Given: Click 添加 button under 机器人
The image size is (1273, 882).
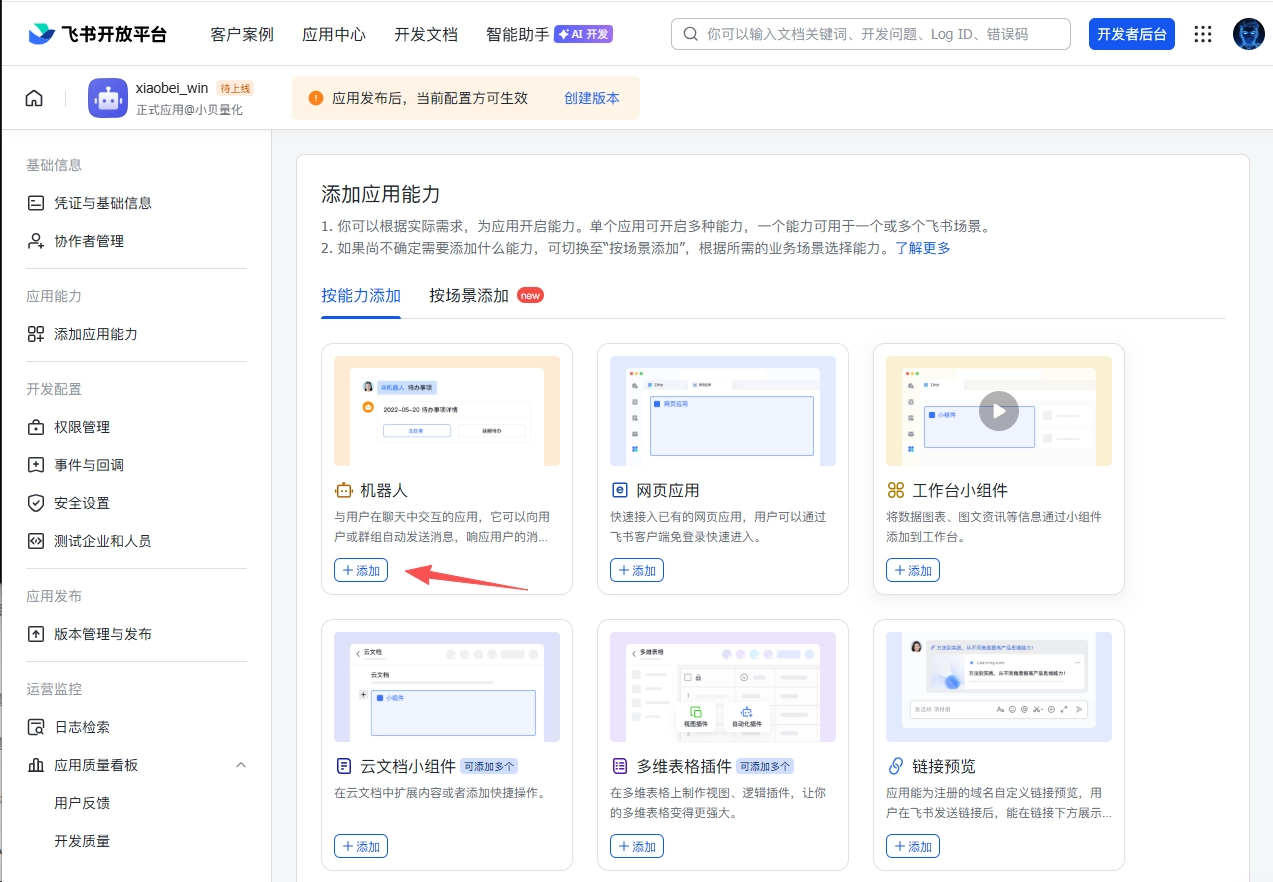Looking at the screenshot, I should [361, 570].
